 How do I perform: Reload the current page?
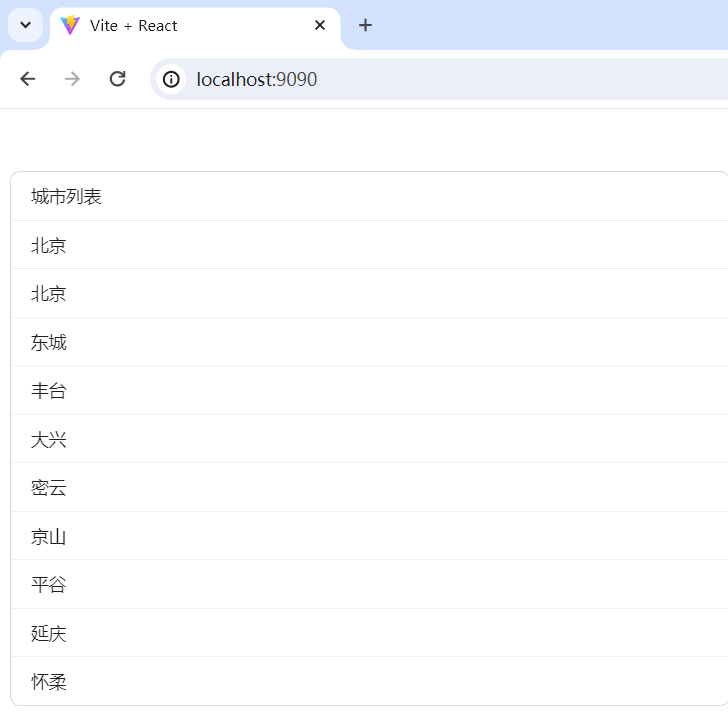pos(117,79)
